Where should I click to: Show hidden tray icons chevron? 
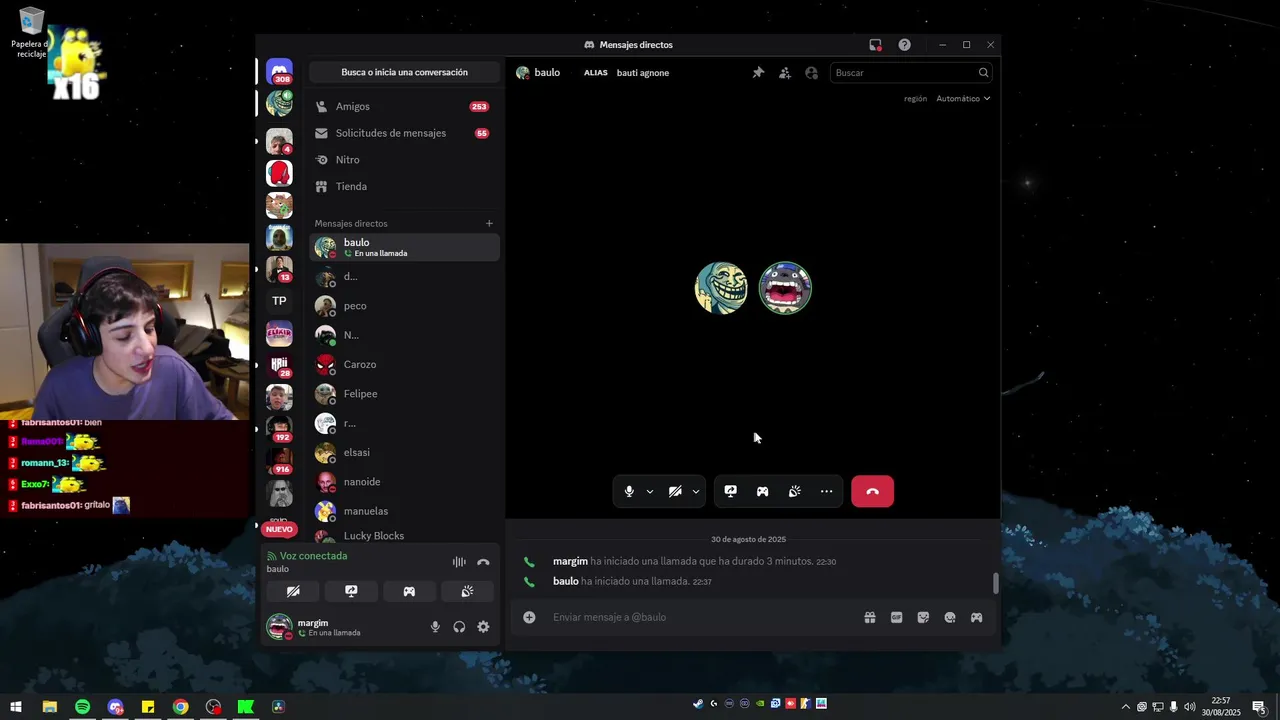coord(1126,707)
